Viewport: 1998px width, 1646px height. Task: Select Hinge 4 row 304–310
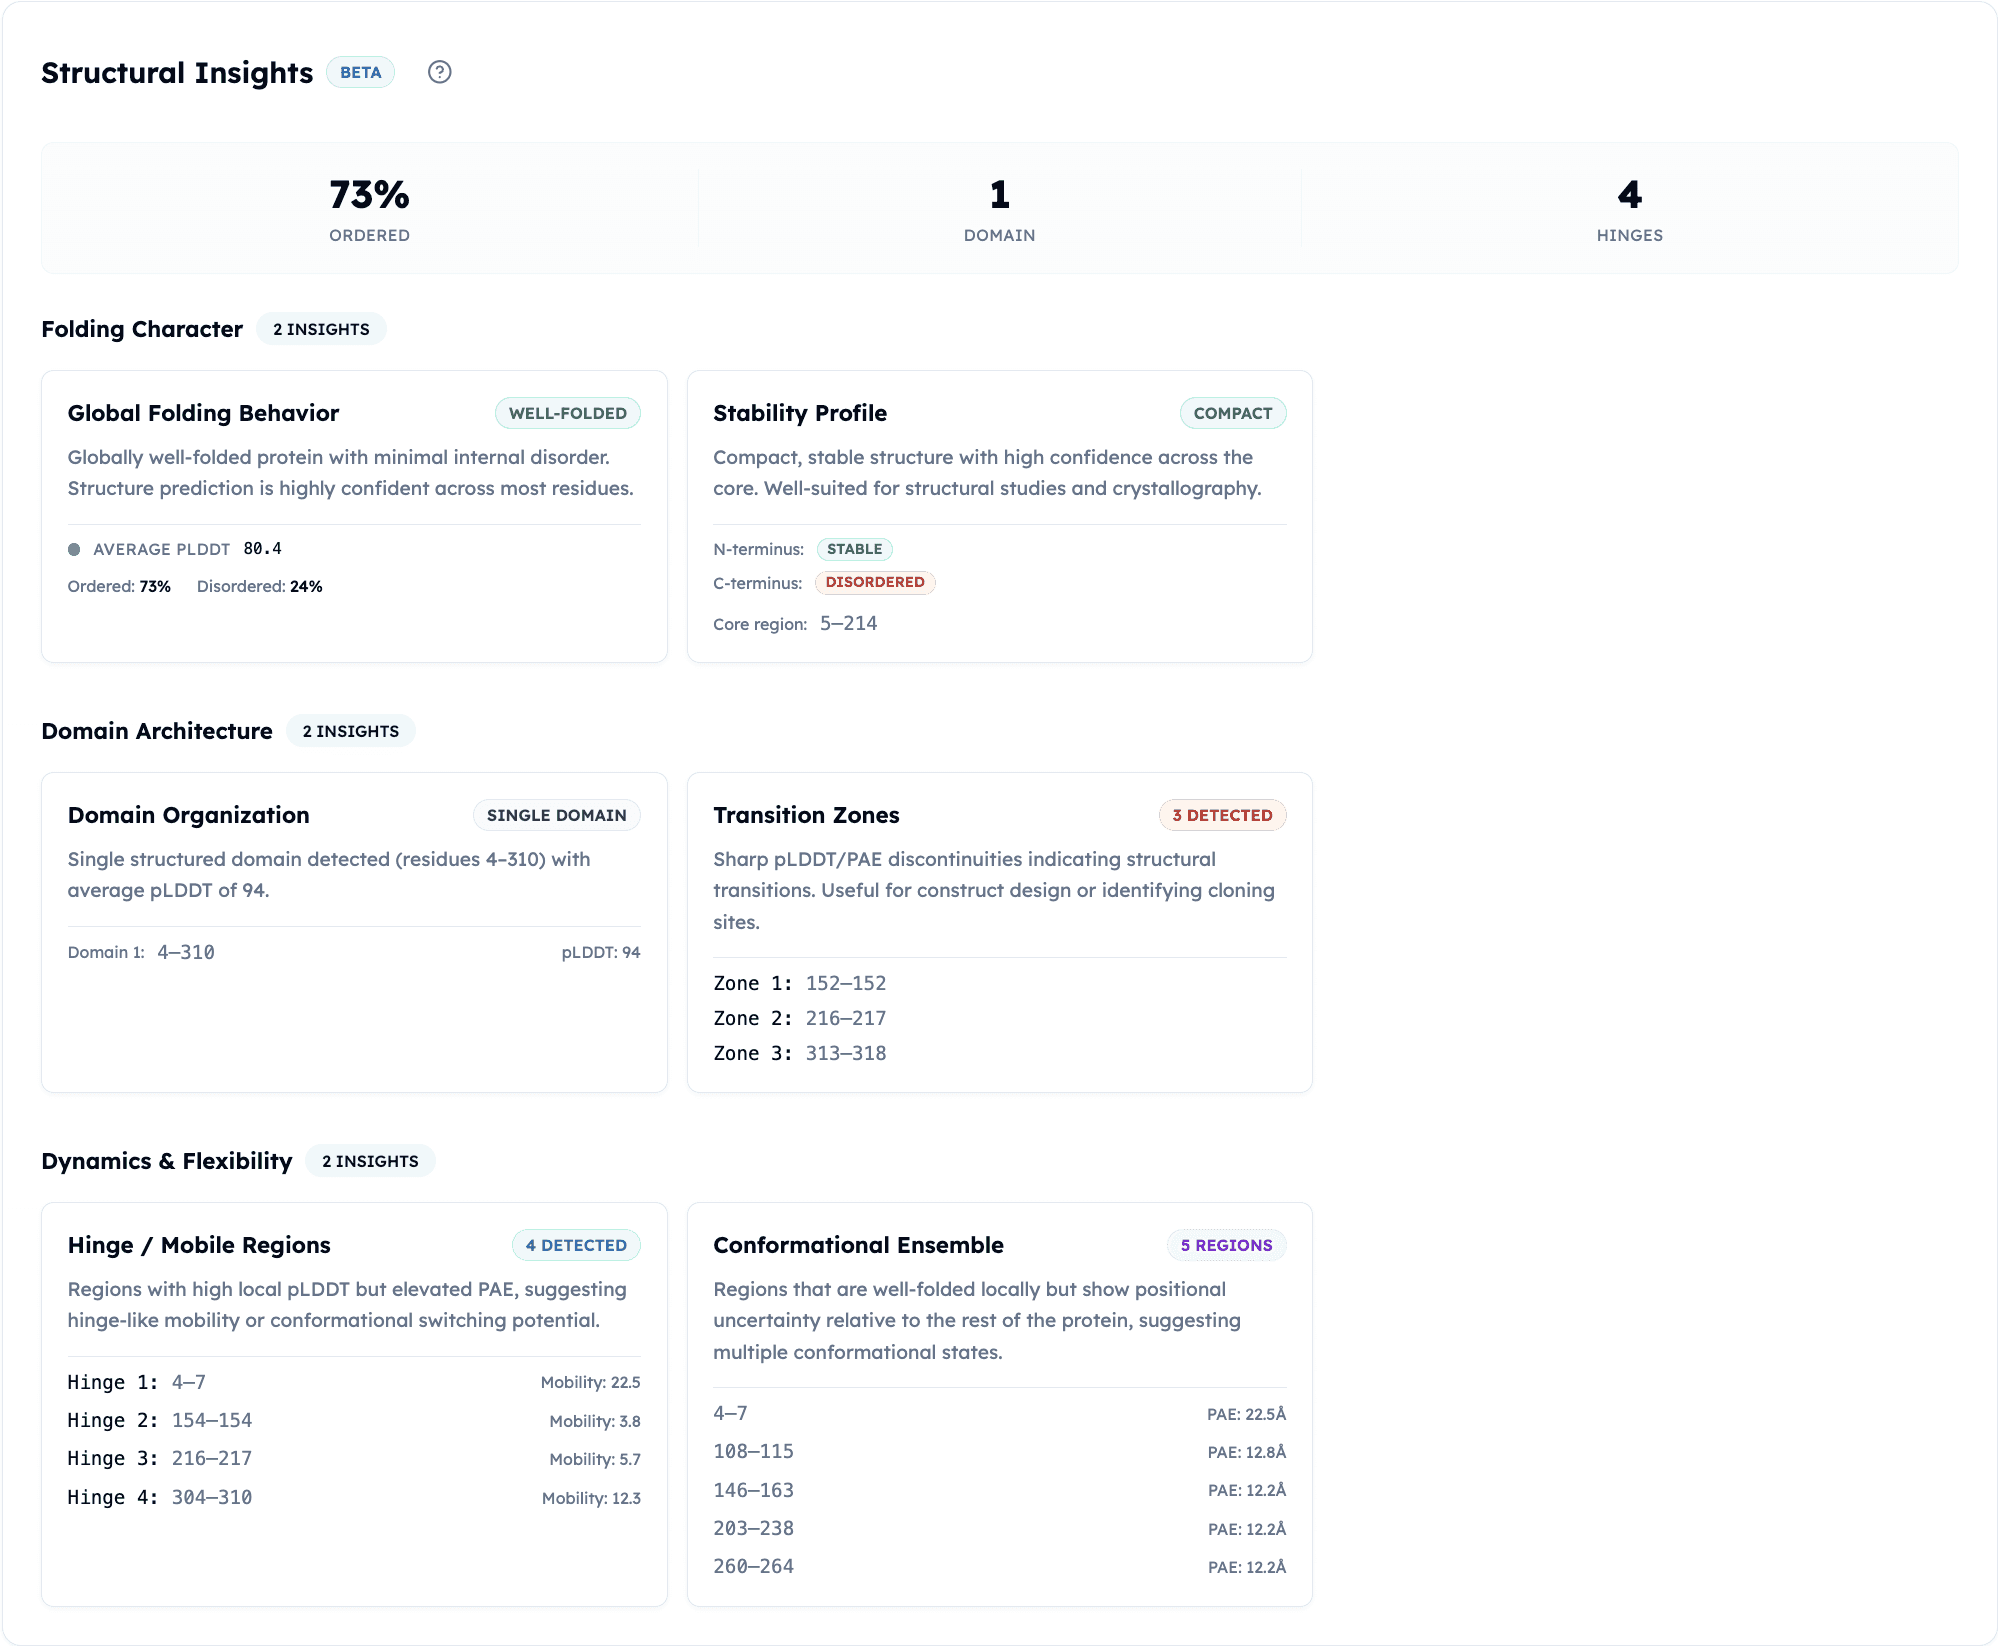(211, 1497)
